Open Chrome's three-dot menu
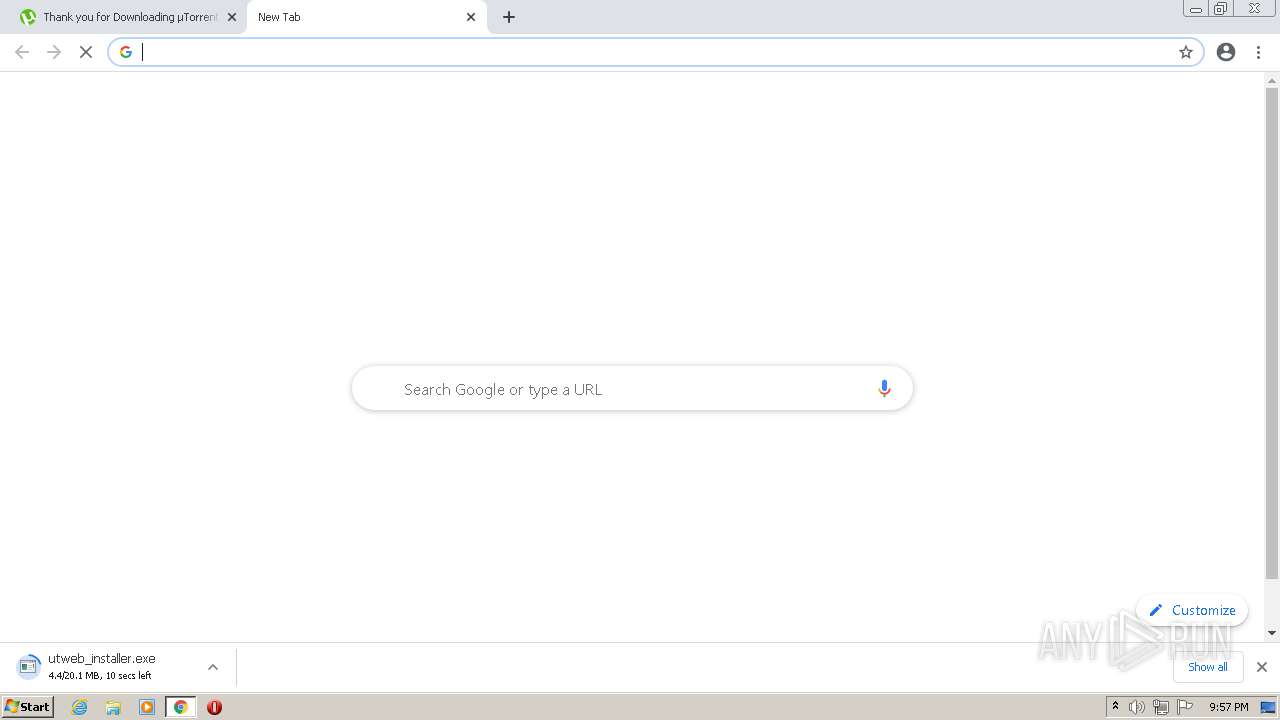Image resolution: width=1280 pixels, height=720 pixels. point(1258,52)
